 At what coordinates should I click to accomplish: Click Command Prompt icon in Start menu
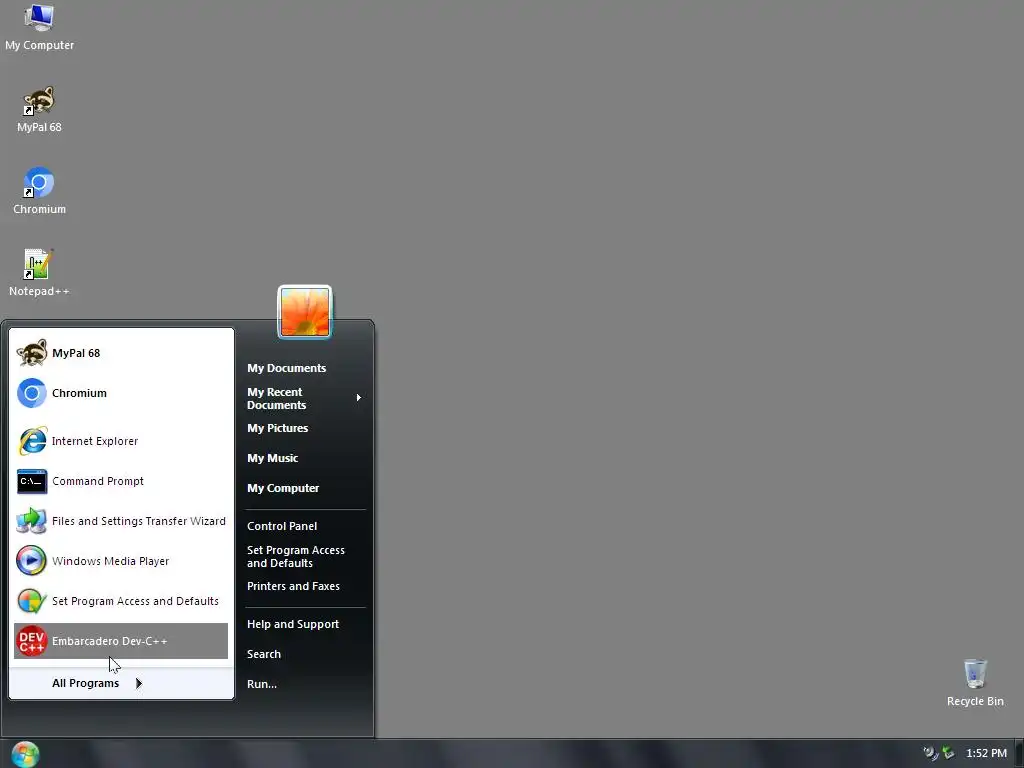31,481
